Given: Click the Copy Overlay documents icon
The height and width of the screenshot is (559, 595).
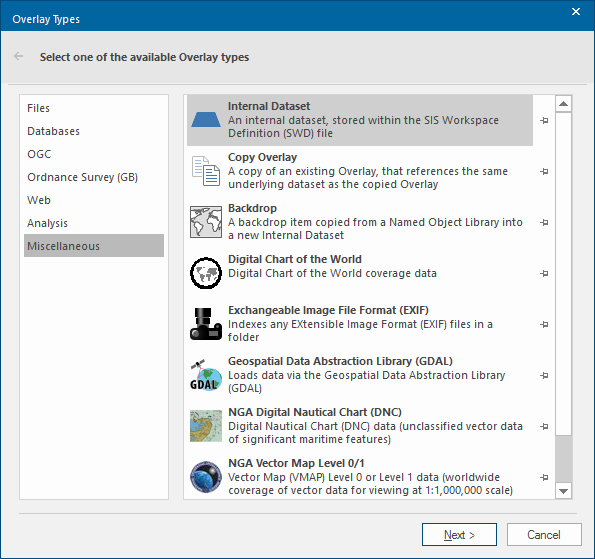Looking at the screenshot, I should click(206, 171).
